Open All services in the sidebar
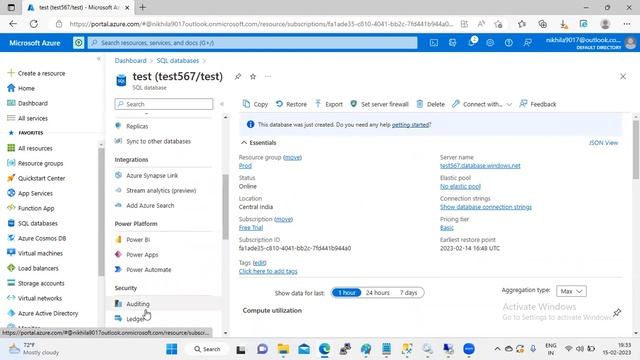 (28, 118)
